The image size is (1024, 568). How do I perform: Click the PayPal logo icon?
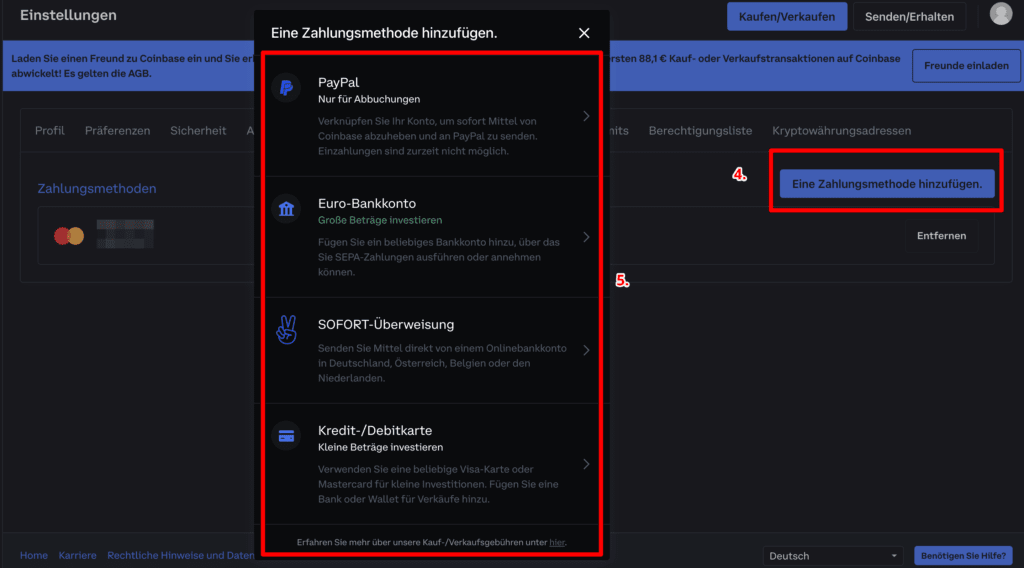pyautogui.click(x=286, y=87)
